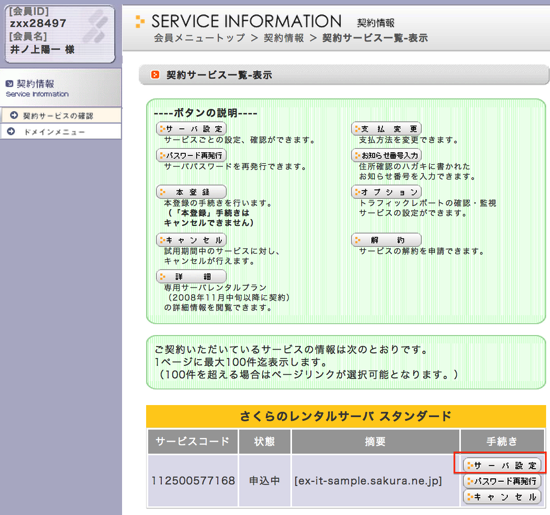Click legend サーバ設定 sample button
550x515 pixels.
[191, 128]
